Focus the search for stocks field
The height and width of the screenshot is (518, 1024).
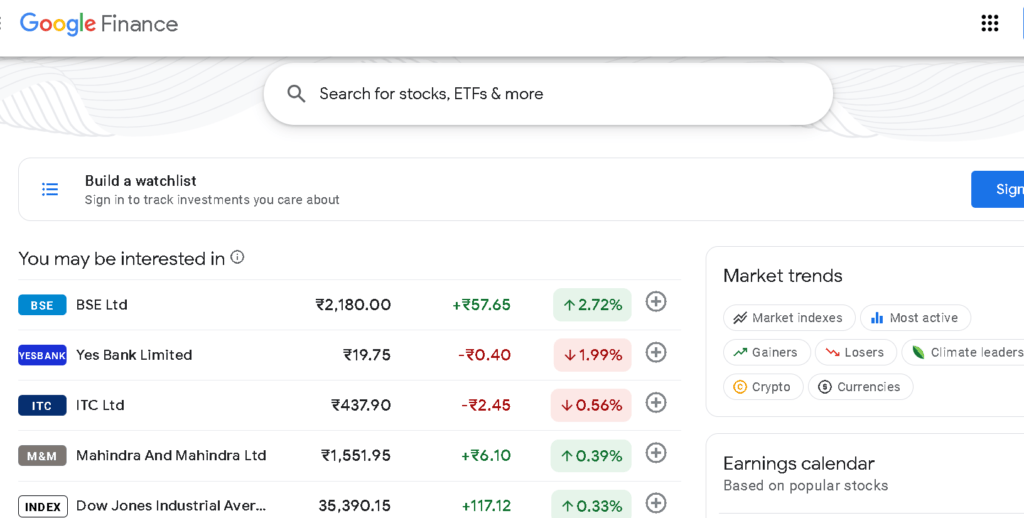548,94
